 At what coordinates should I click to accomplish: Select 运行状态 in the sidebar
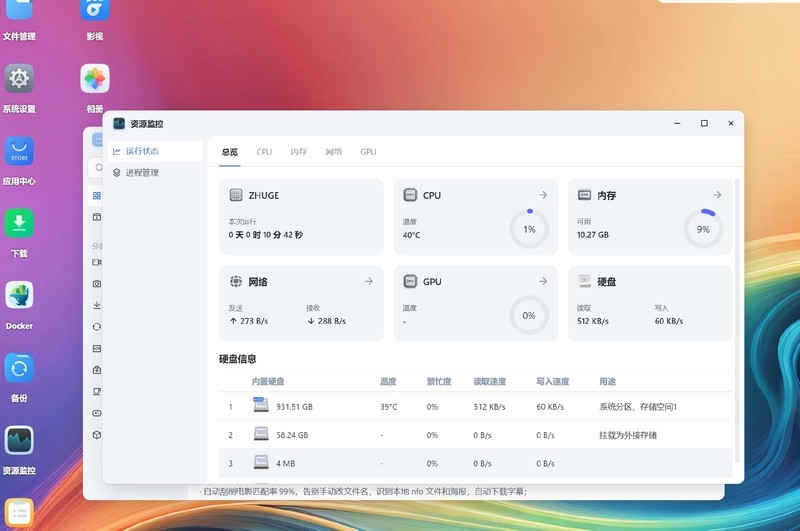[x=155, y=151]
